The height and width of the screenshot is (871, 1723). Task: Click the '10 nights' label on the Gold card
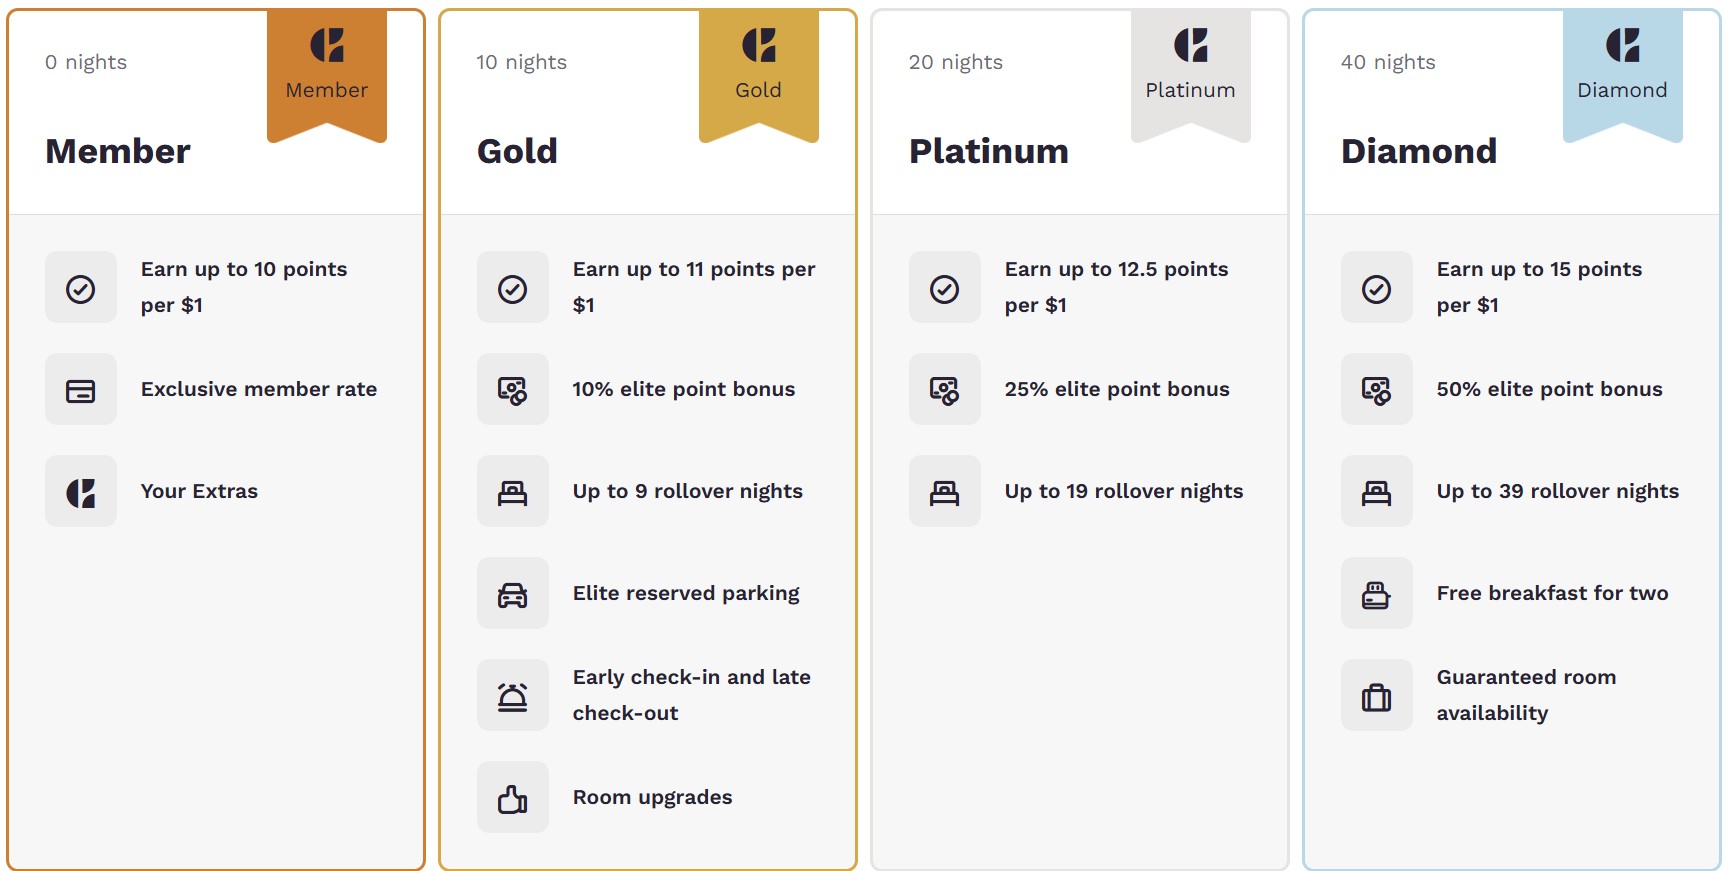tap(521, 61)
